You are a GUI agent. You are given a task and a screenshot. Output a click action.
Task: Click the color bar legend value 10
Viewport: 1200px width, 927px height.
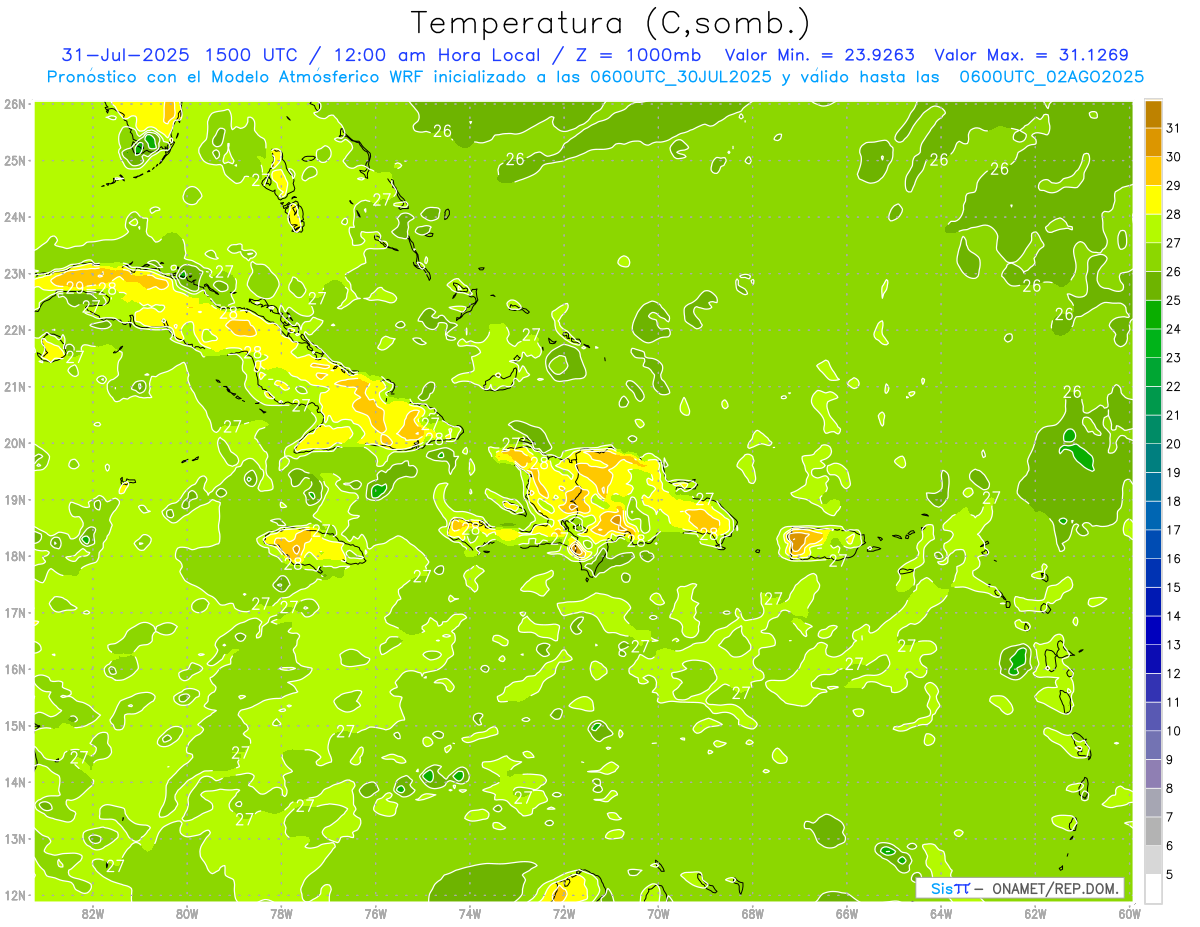pos(1173,731)
